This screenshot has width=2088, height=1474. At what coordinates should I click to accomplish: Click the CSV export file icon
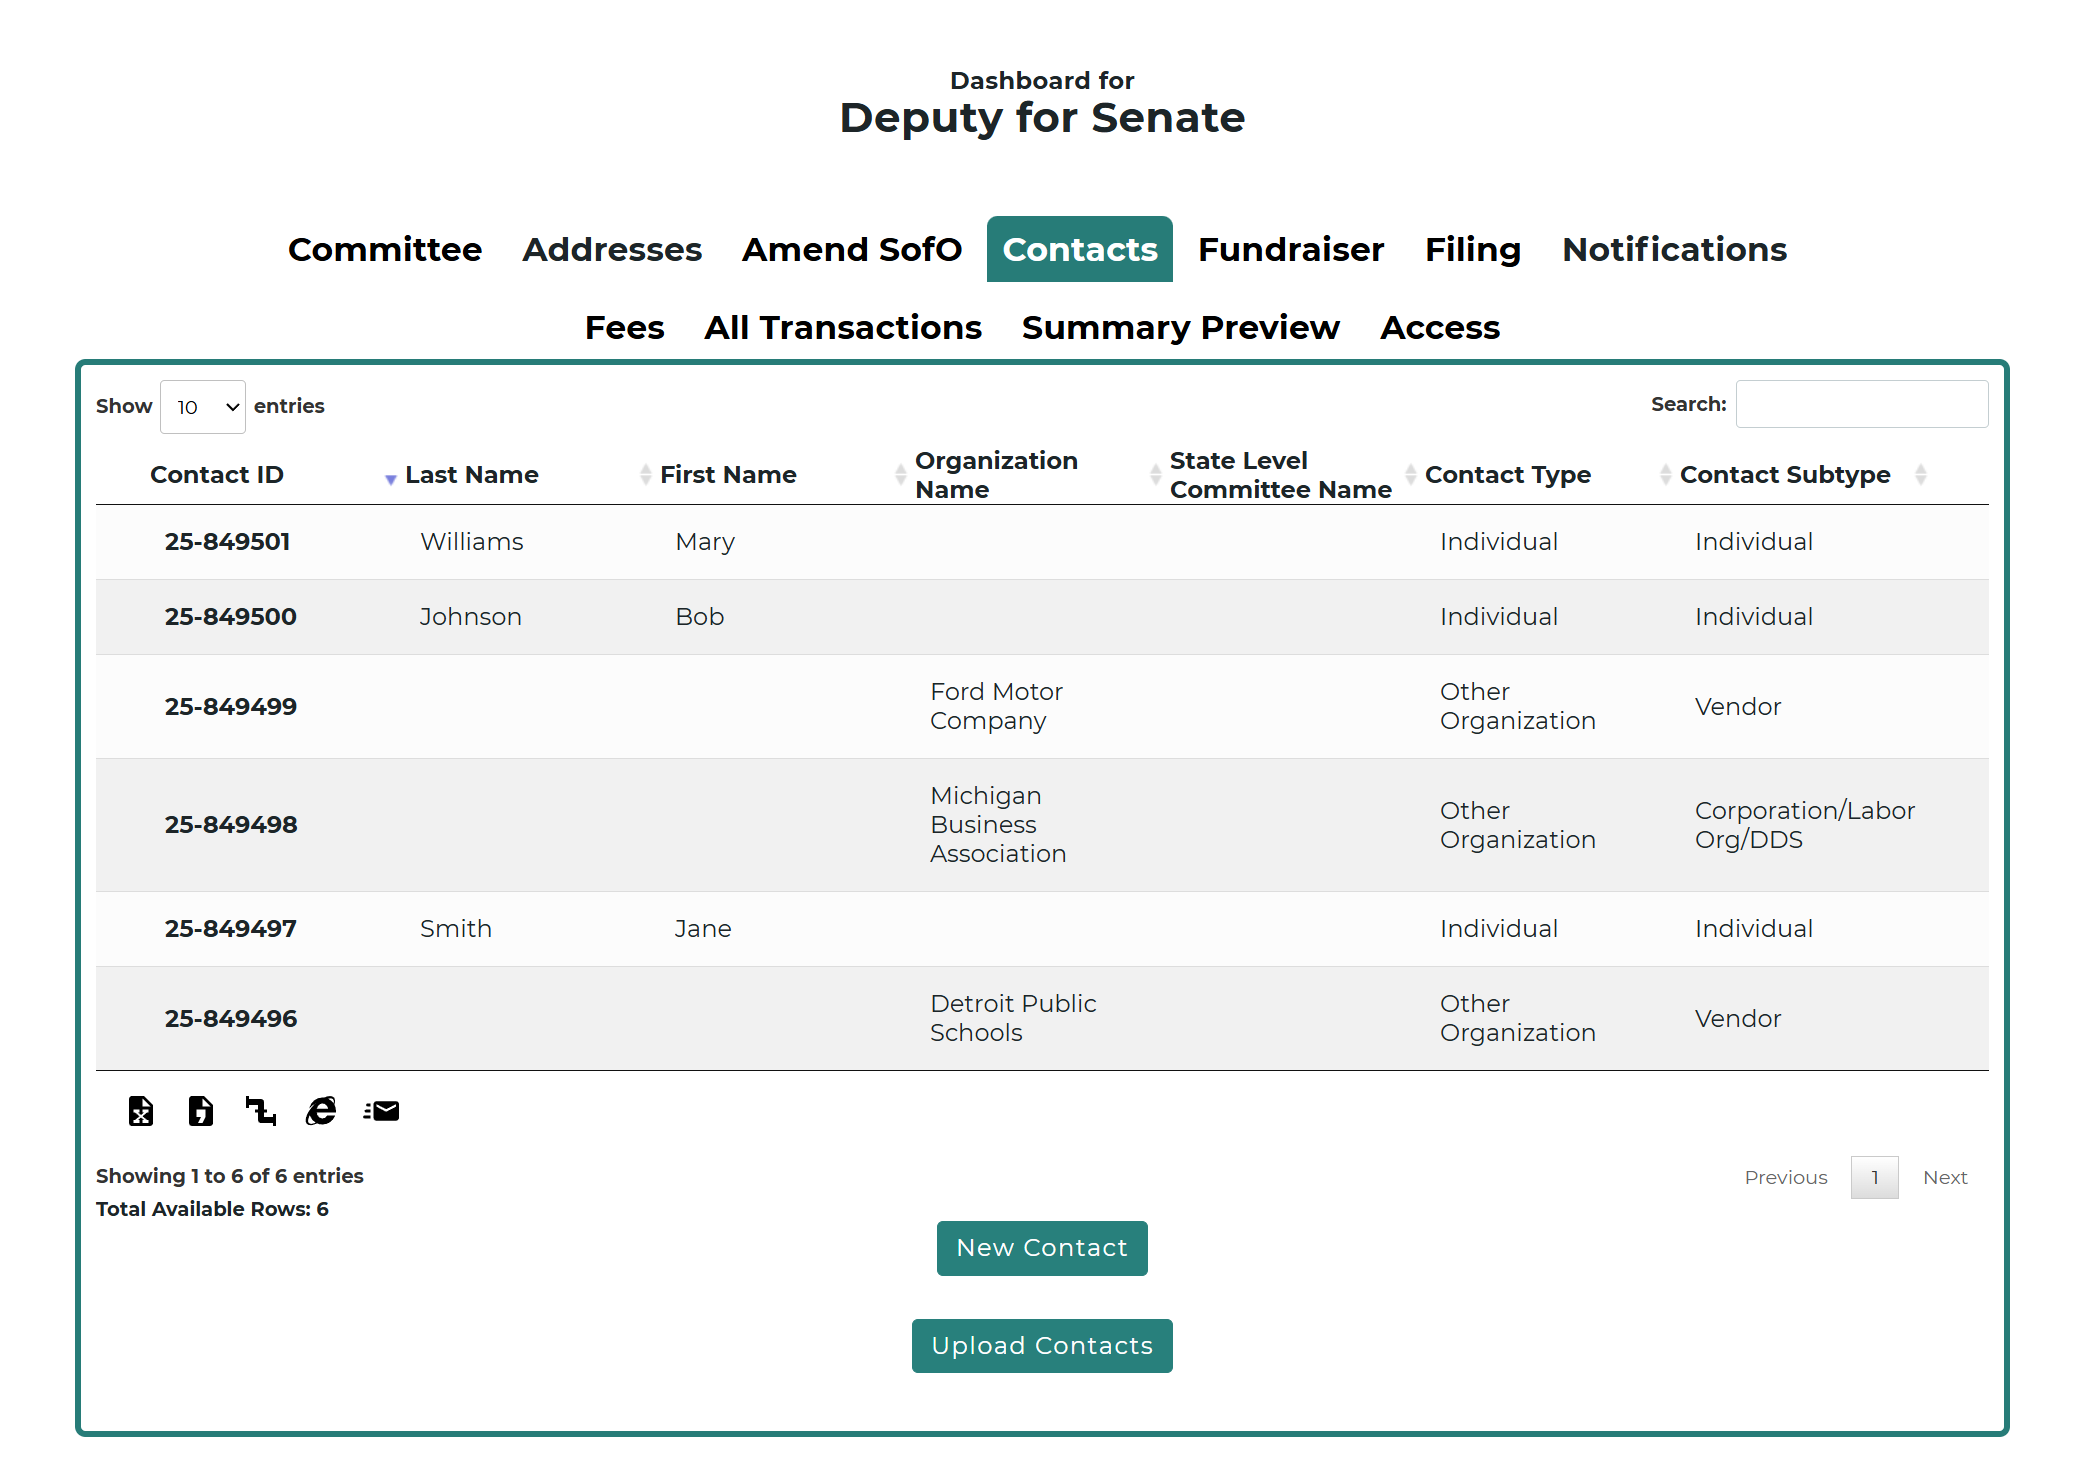201,1111
